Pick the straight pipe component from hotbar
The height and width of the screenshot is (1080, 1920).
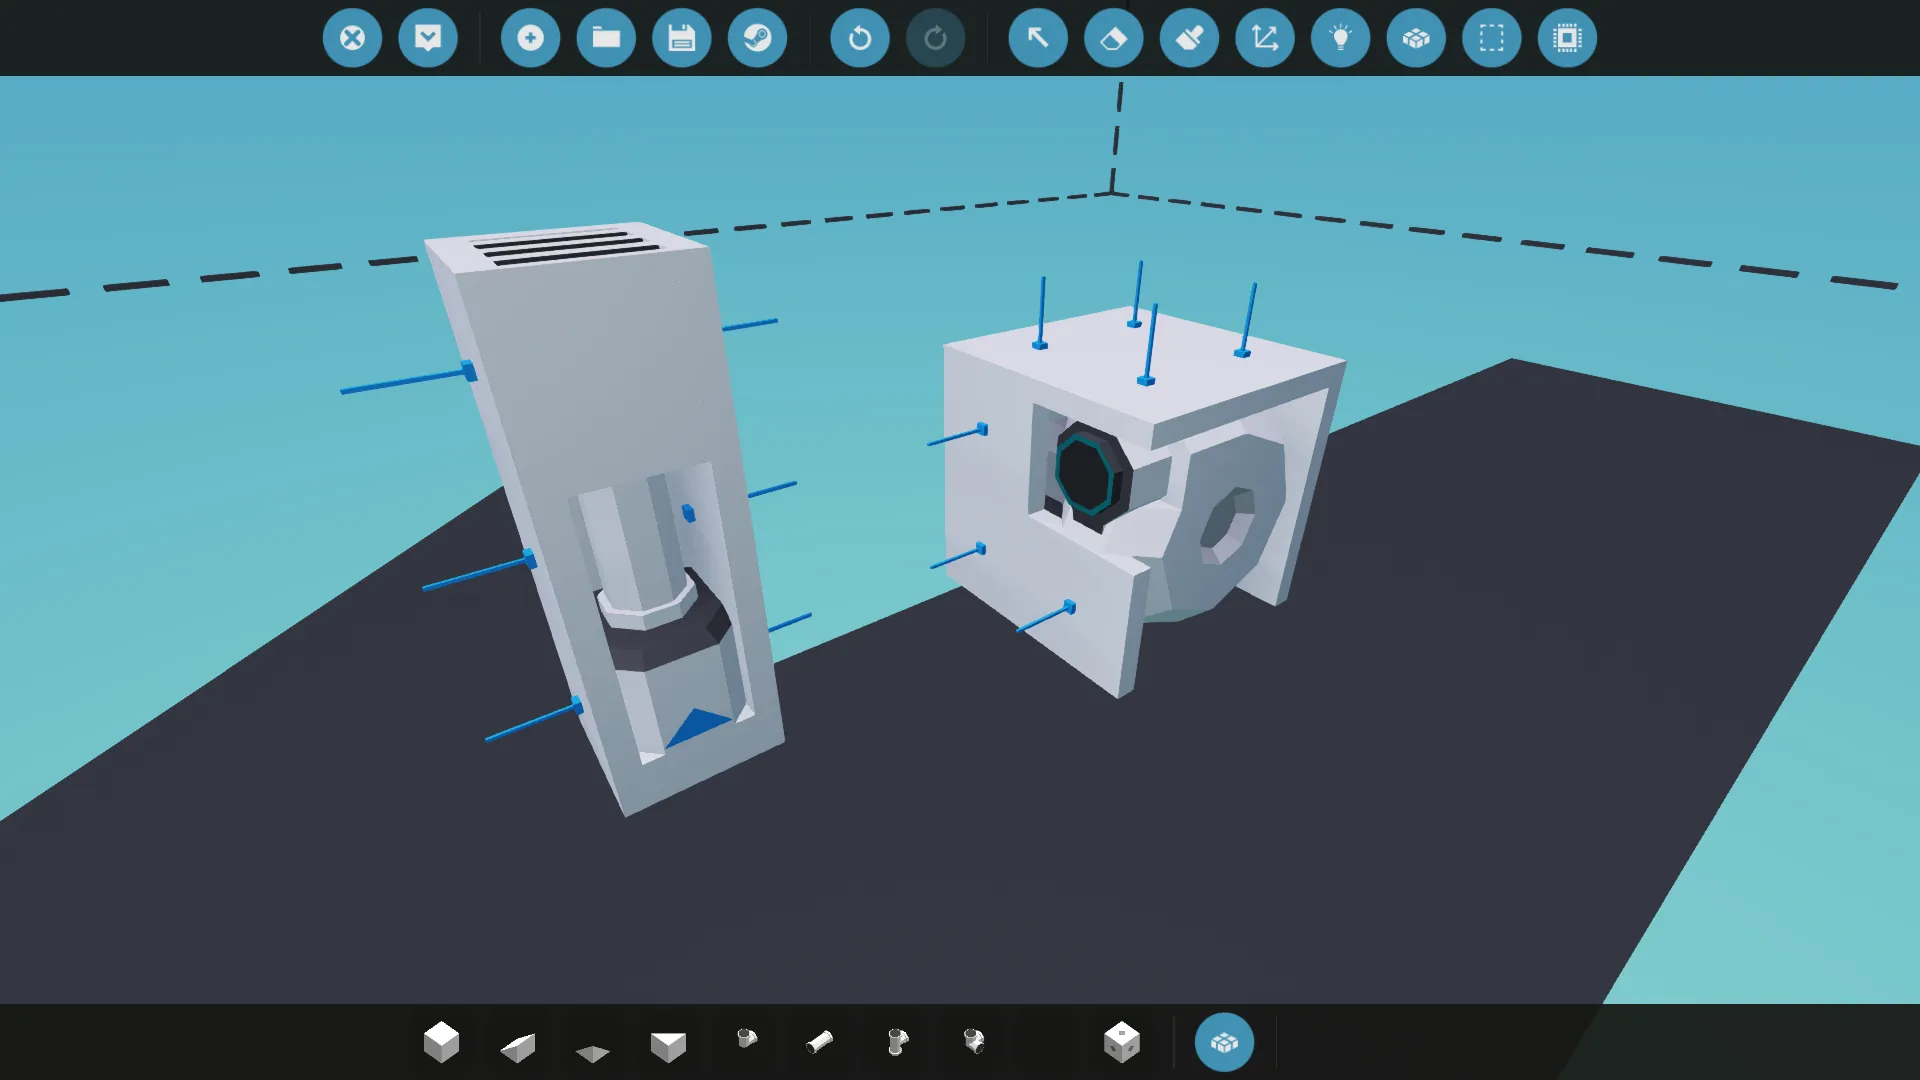click(x=820, y=1042)
